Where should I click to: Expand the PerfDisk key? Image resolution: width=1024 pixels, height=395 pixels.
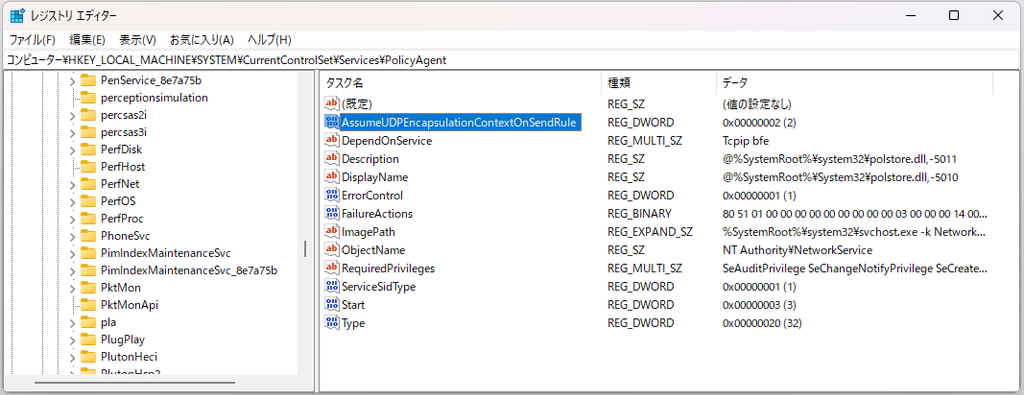[72, 150]
